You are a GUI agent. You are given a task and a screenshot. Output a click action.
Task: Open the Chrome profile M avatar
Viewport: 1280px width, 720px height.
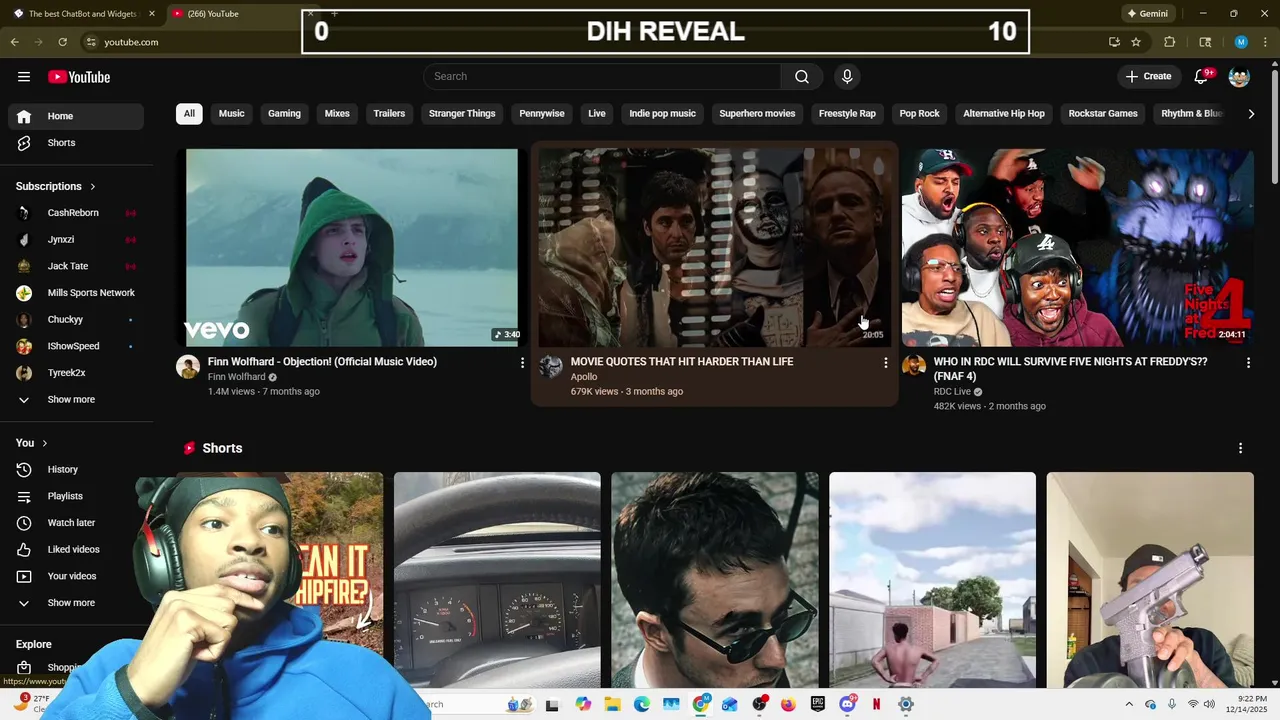pos(1241,42)
